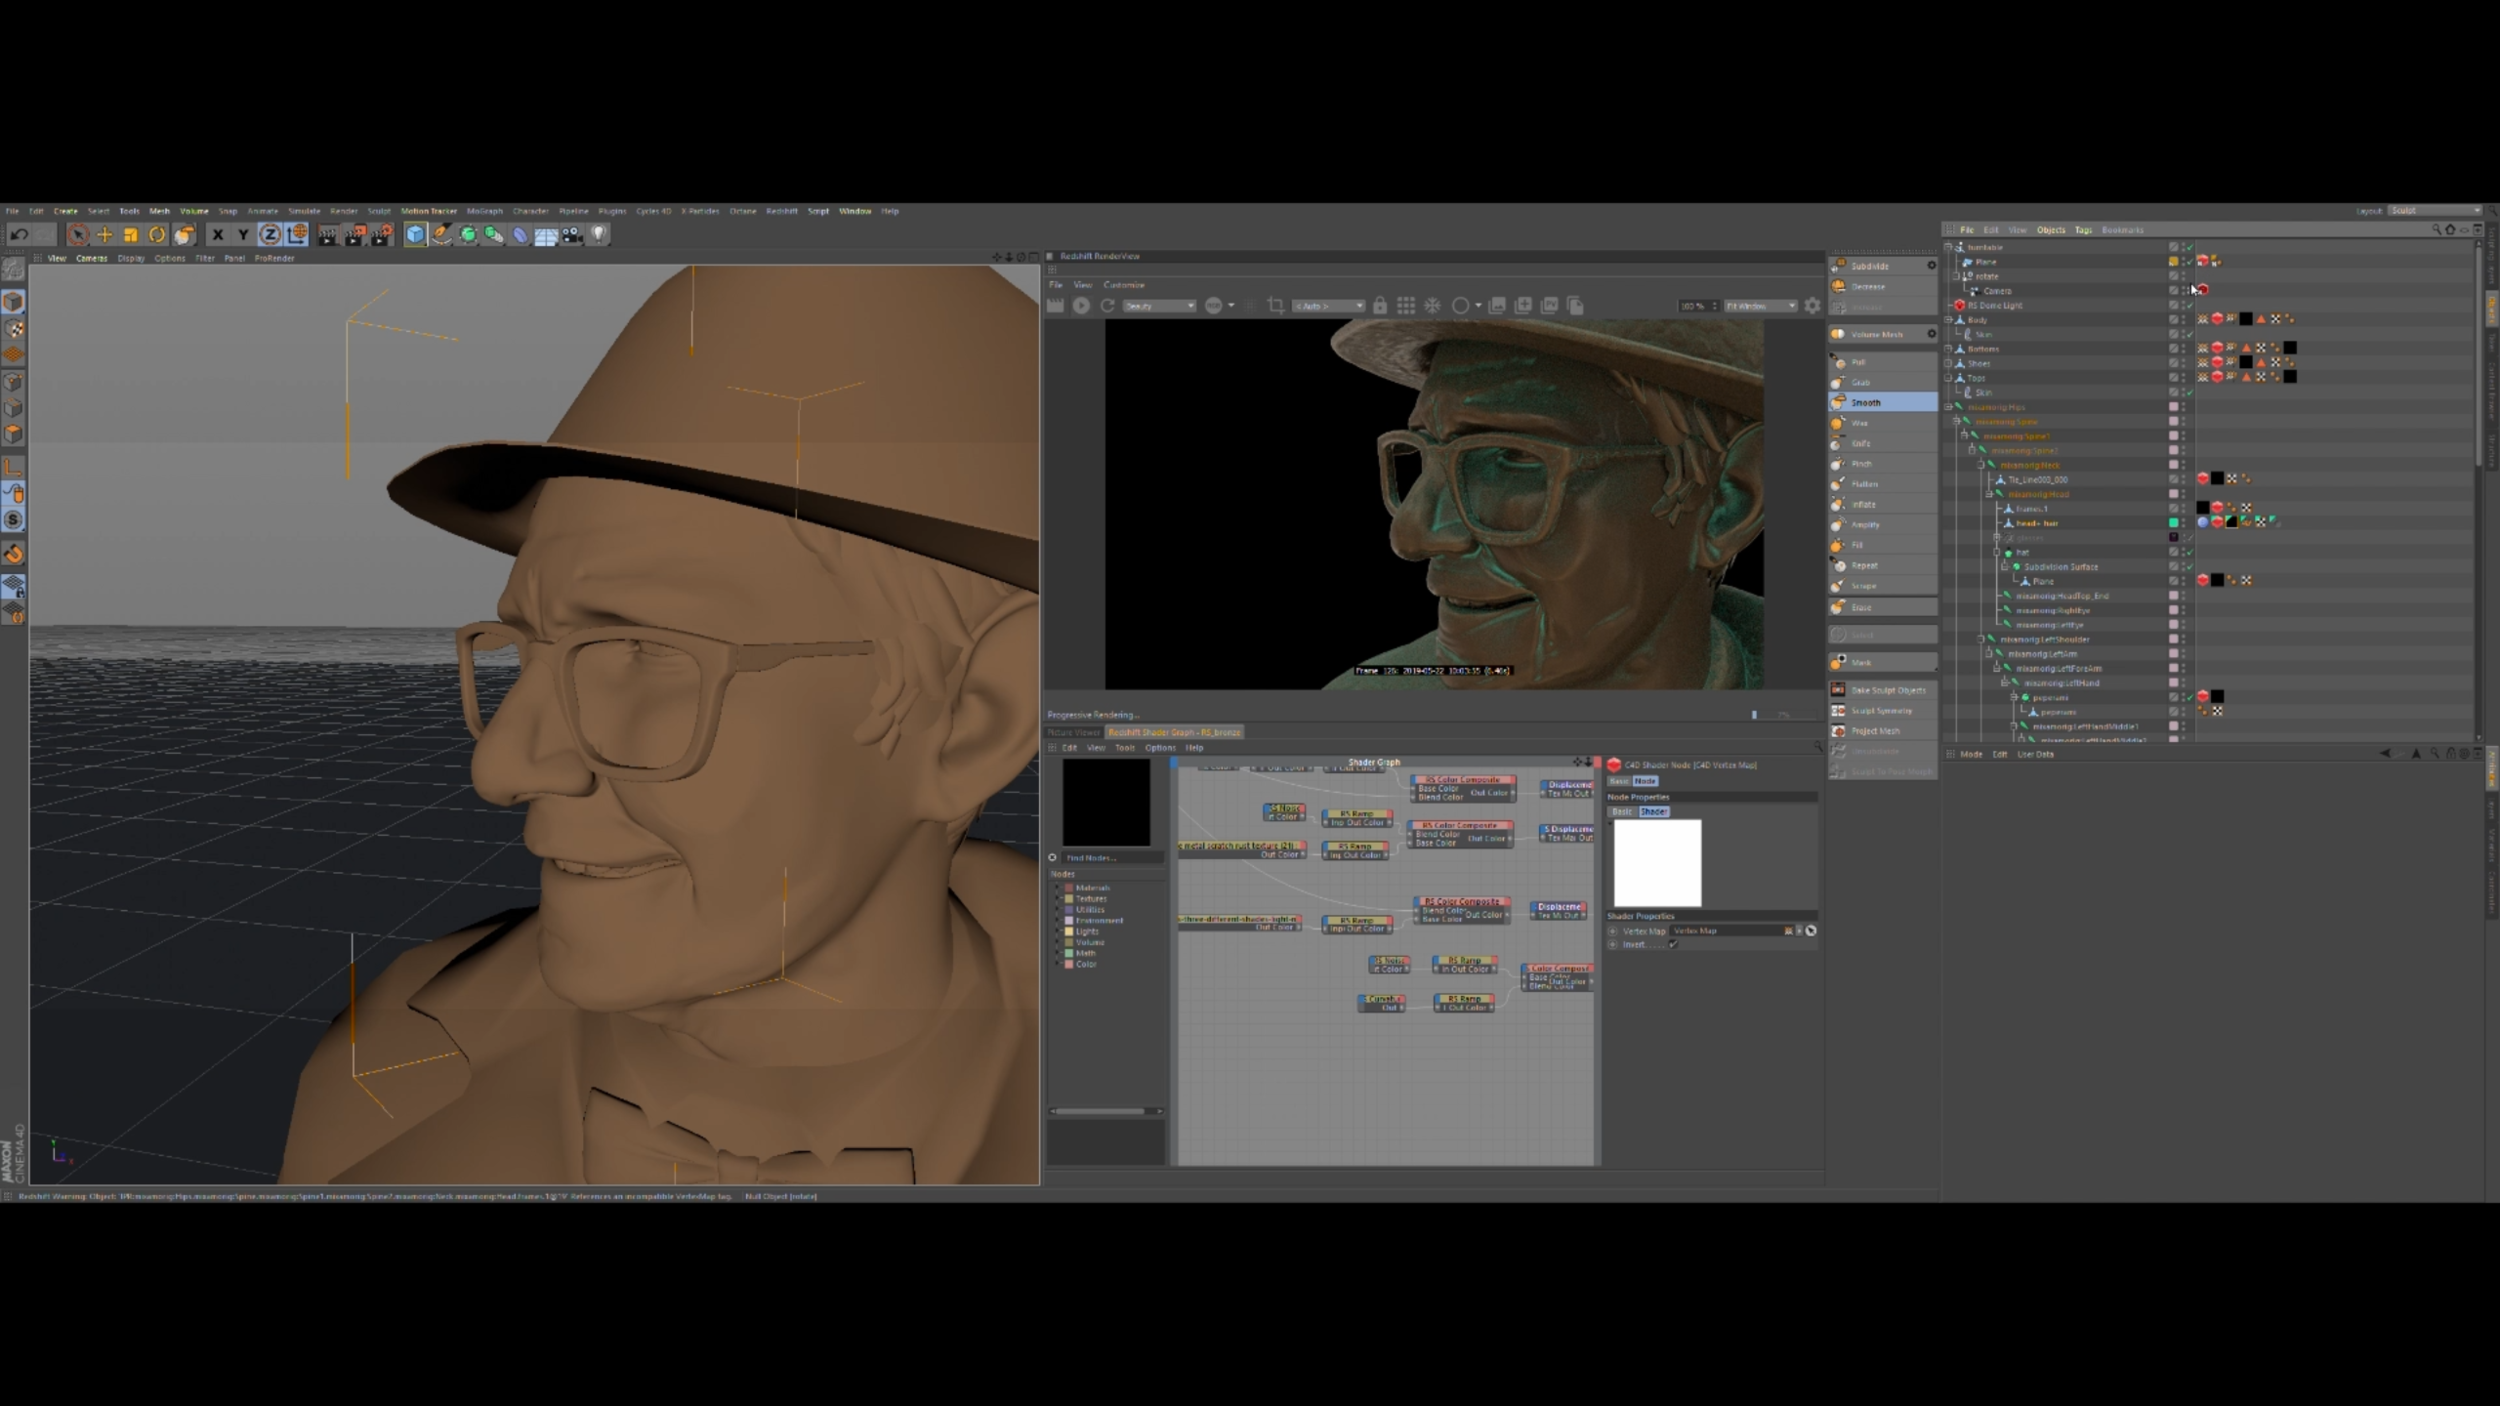Select the Move tool in top toolbar
Screen dimensions: 2500x1406
point(104,235)
